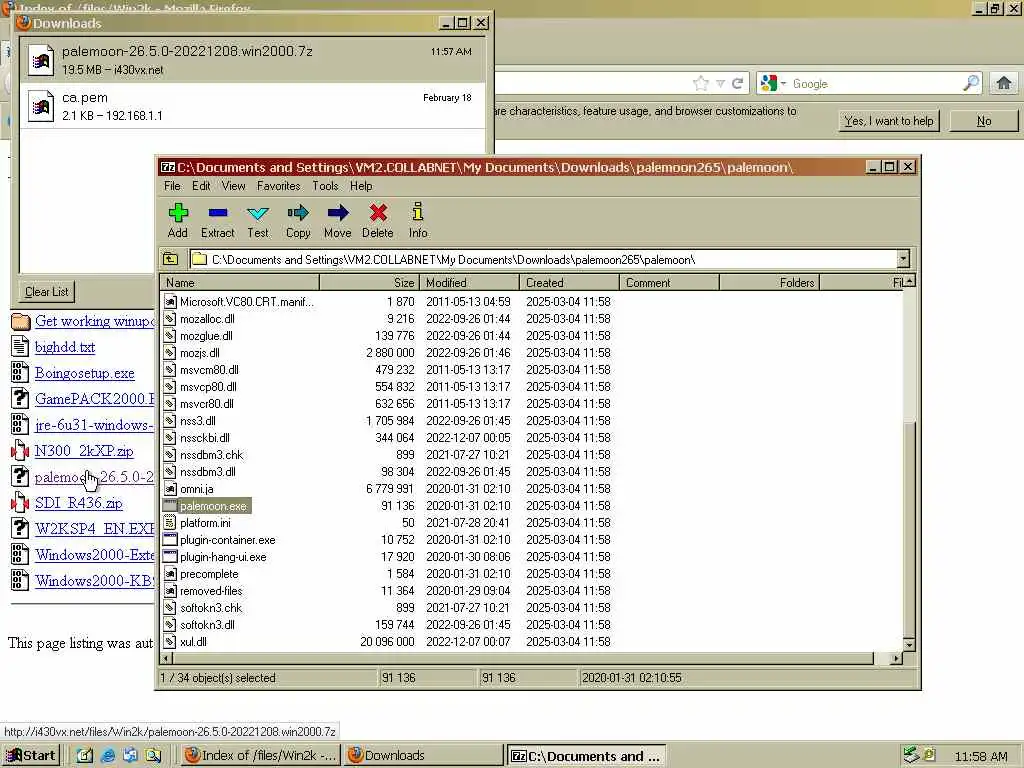Click Clear List button in Downloads
This screenshot has width=1024, height=768.
coord(46,292)
